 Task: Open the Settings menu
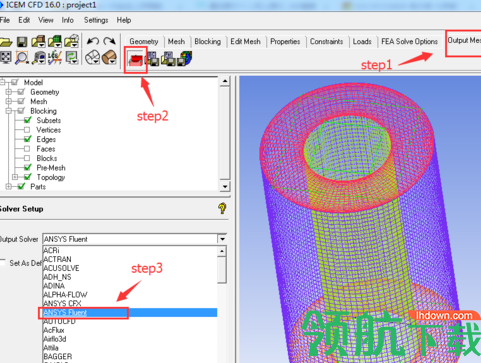96,20
